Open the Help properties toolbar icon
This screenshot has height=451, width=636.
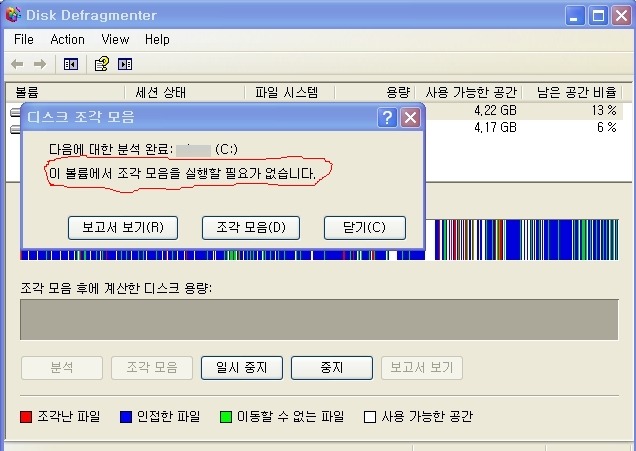(x=101, y=64)
